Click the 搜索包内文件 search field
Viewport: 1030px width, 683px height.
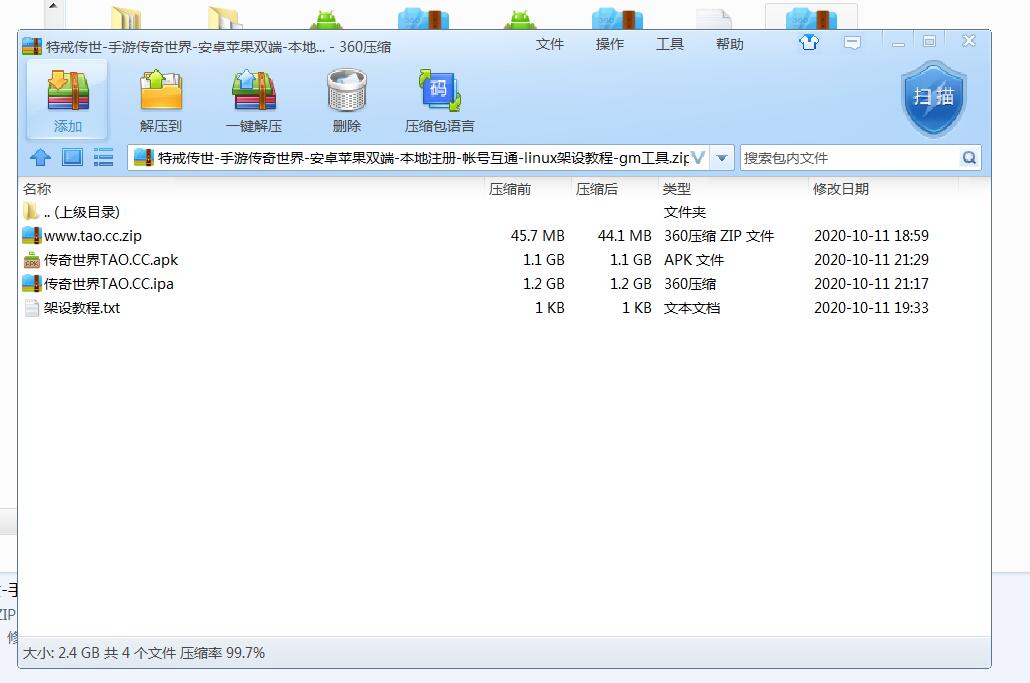[x=848, y=158]
